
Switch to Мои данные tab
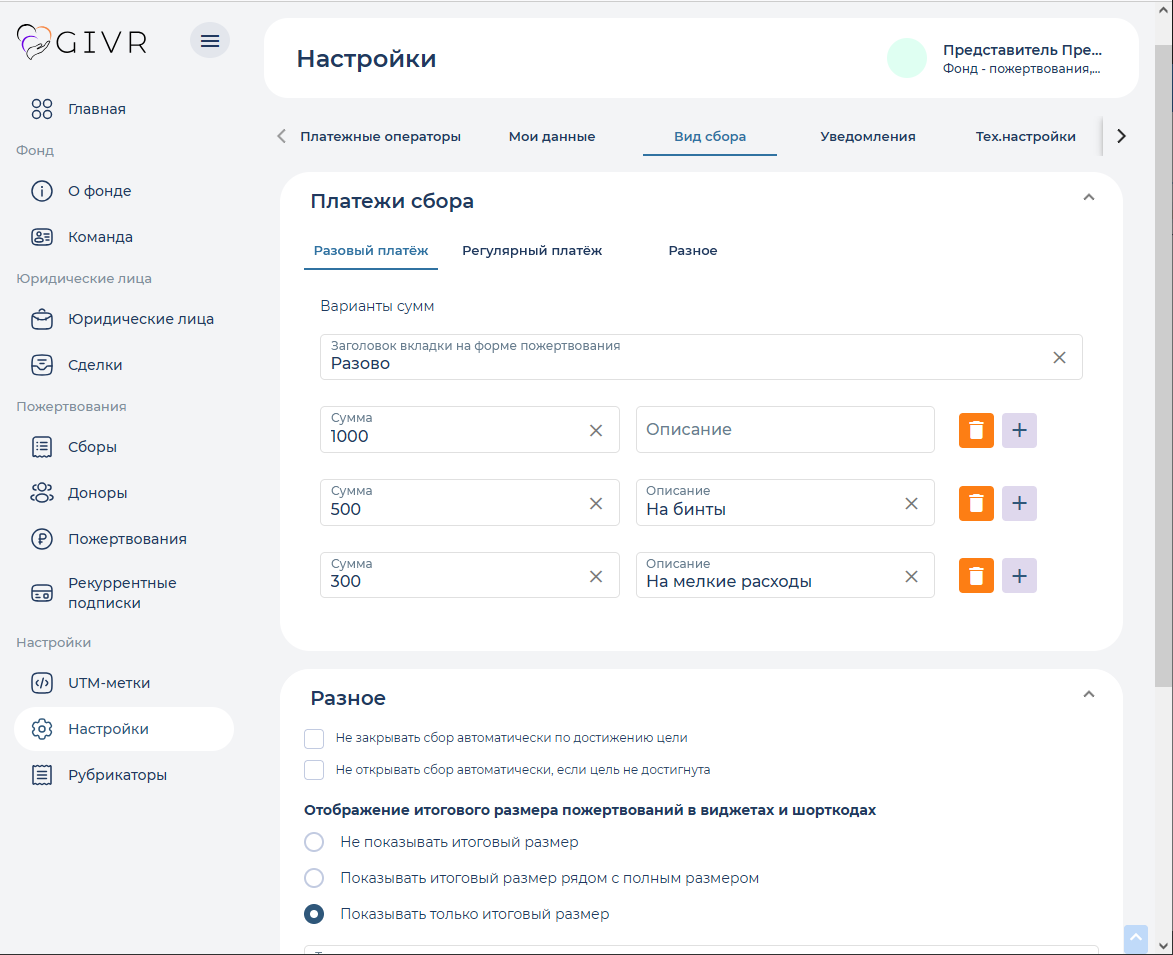click(552, 137)
